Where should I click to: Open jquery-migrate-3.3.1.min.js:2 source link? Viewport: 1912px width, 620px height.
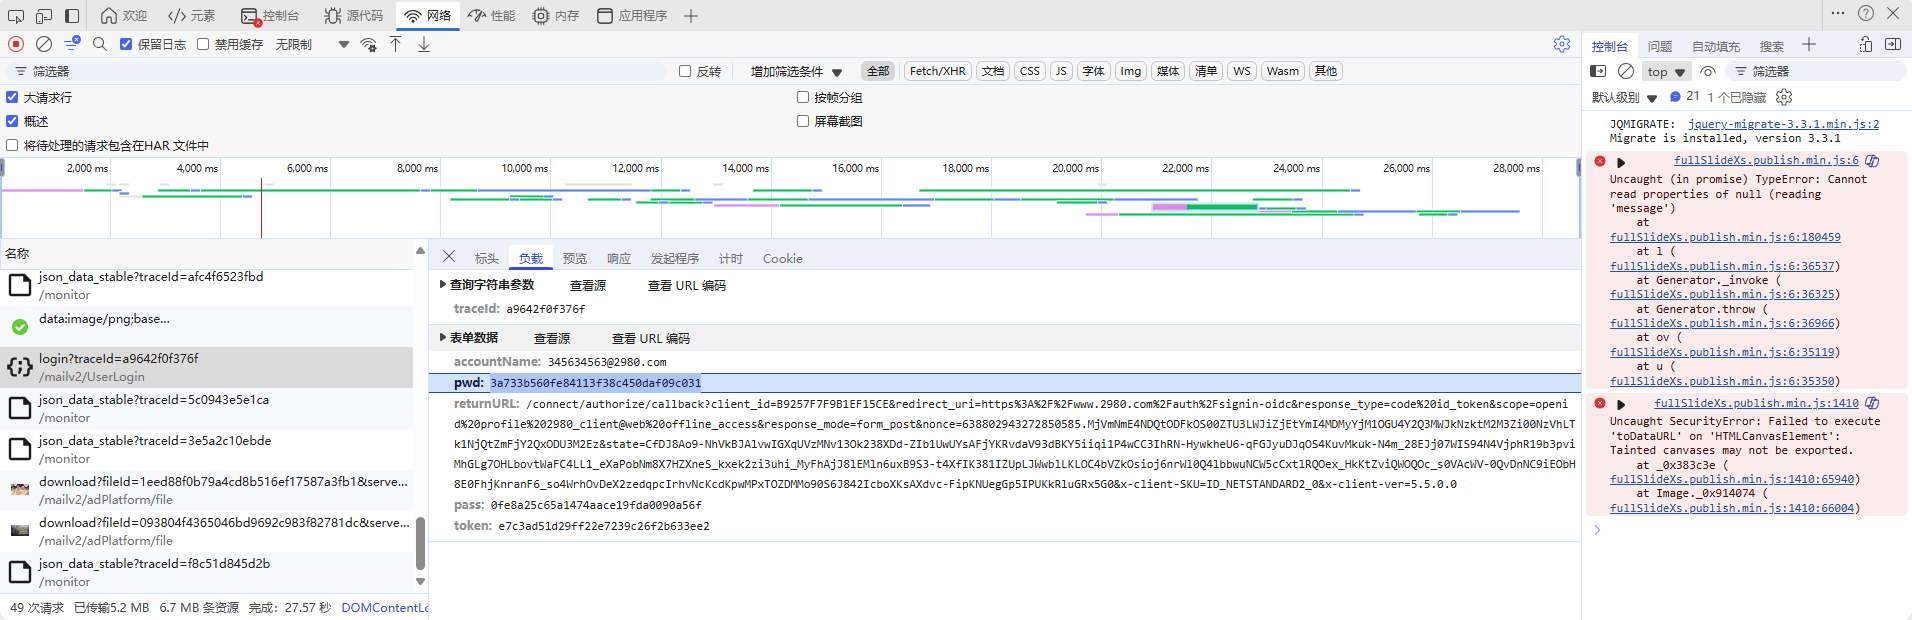[x=1783, y=124]
